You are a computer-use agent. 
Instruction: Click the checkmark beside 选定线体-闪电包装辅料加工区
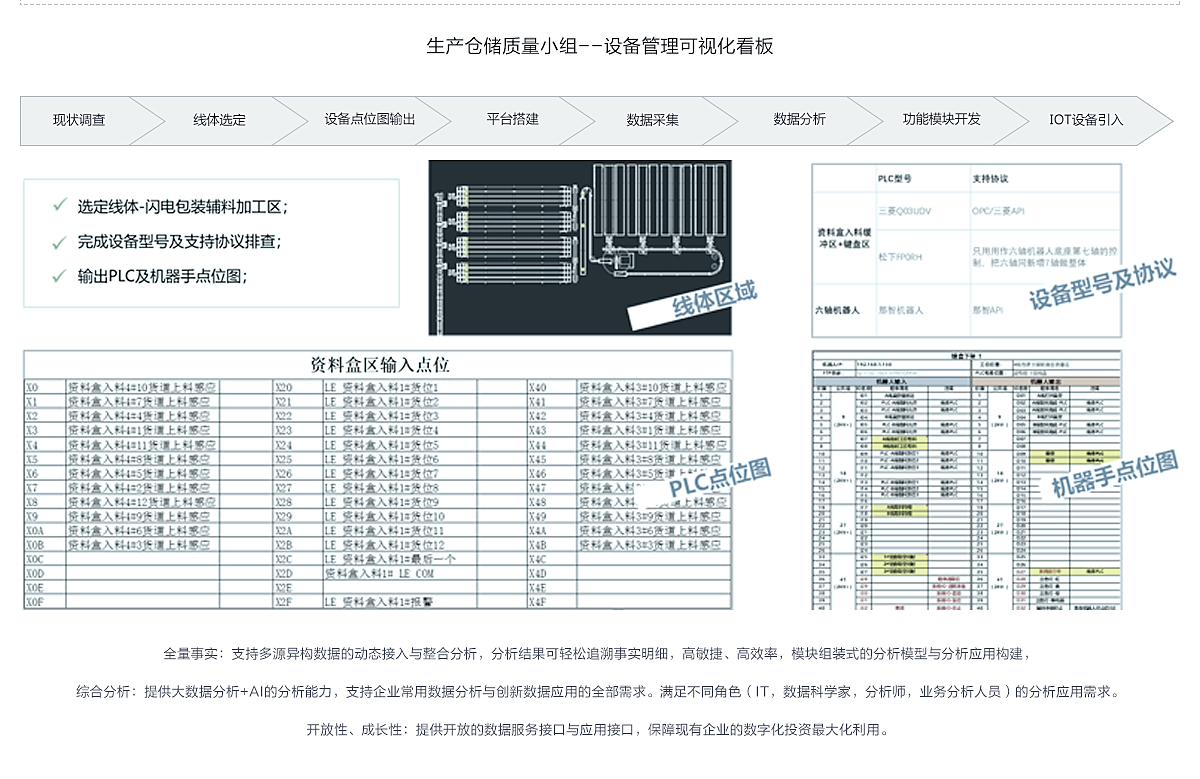coord(60,206)
